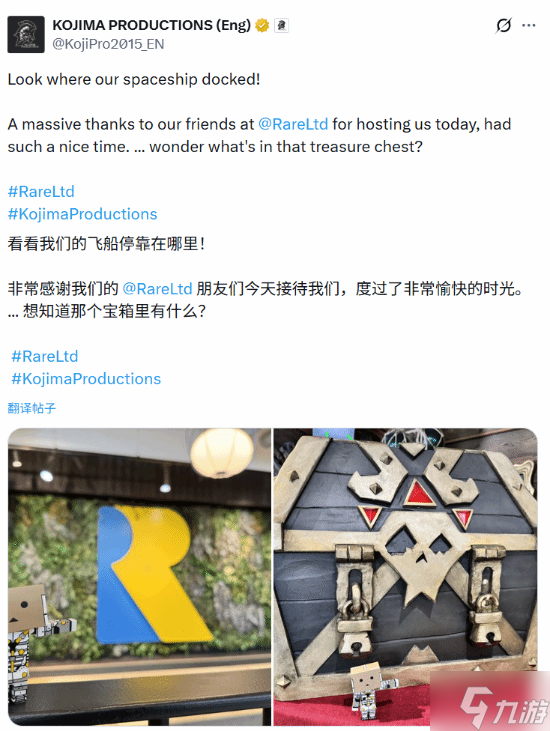Open the Kojima Productions profile avatar
Viewport: 550px width, 731px height.
26,34
